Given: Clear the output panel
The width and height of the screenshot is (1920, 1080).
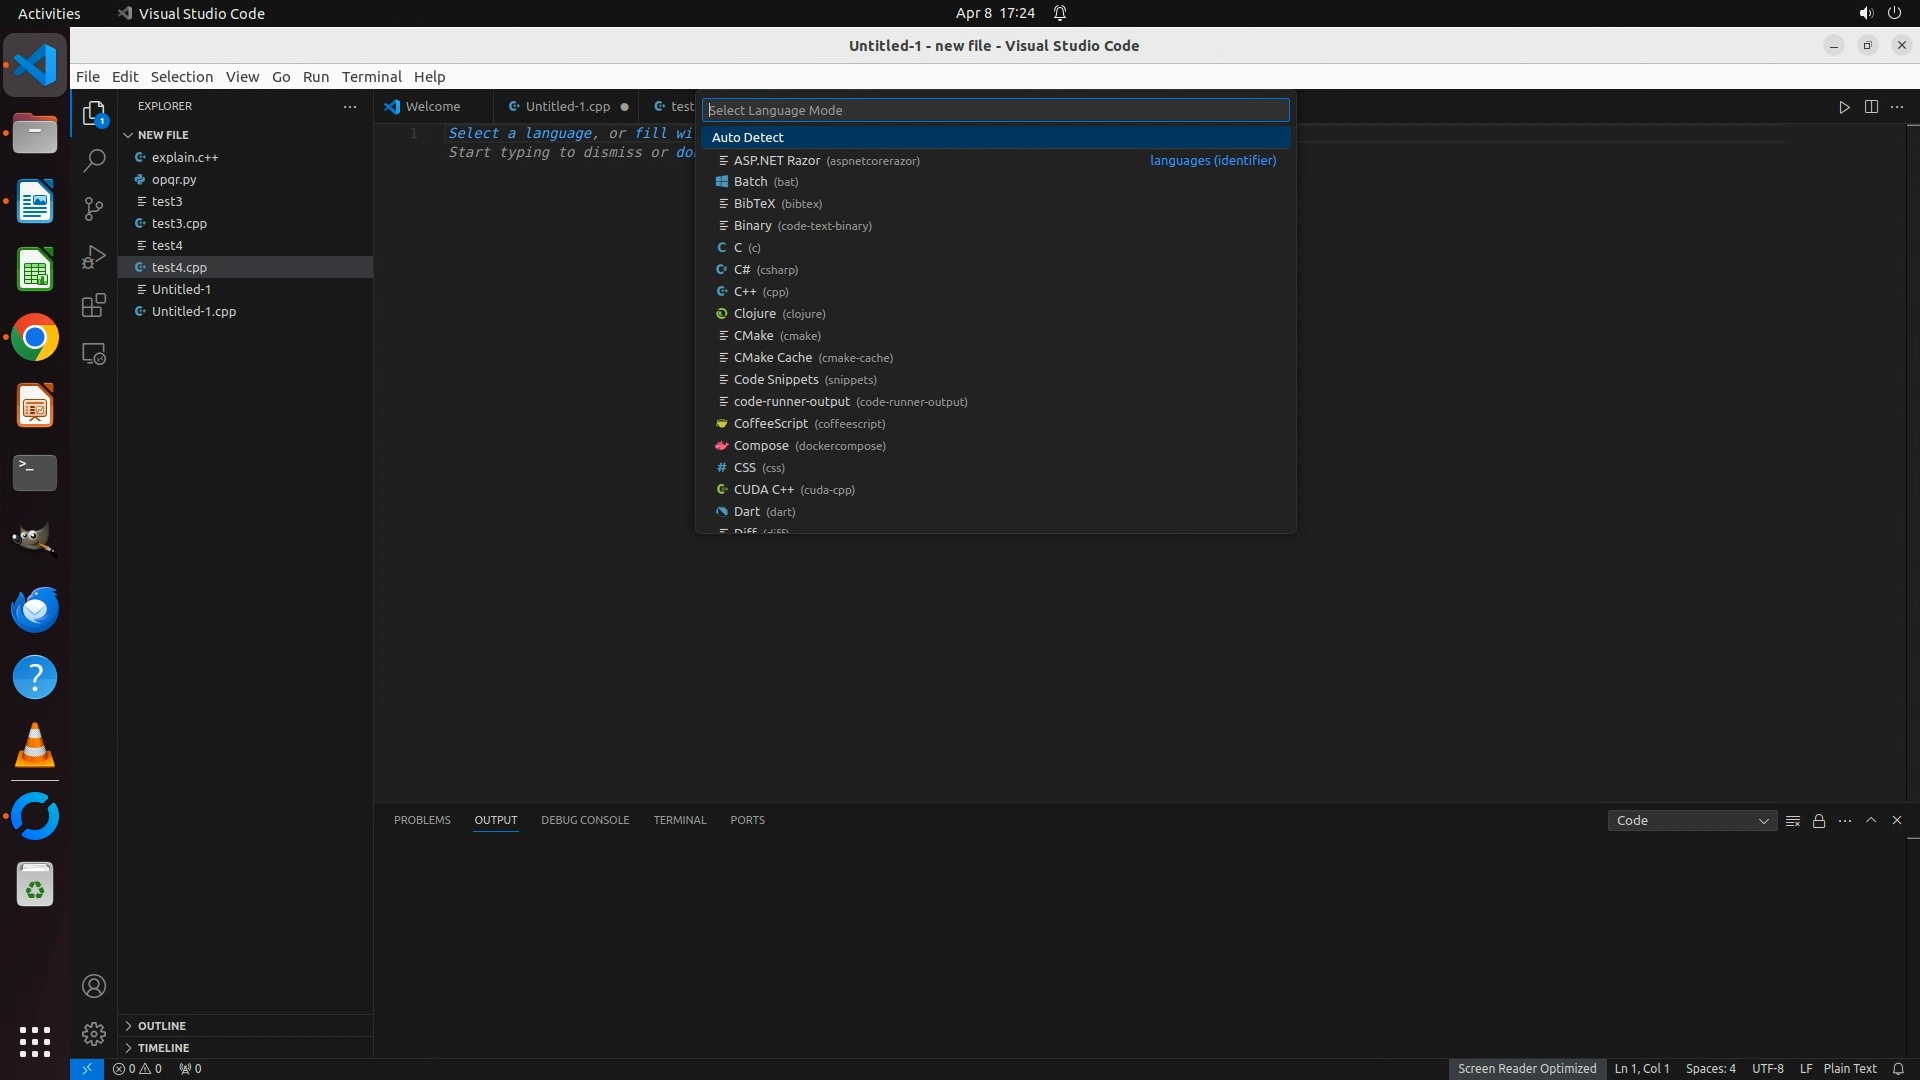Looking at the screenshot, I should tap(1793, 821).
